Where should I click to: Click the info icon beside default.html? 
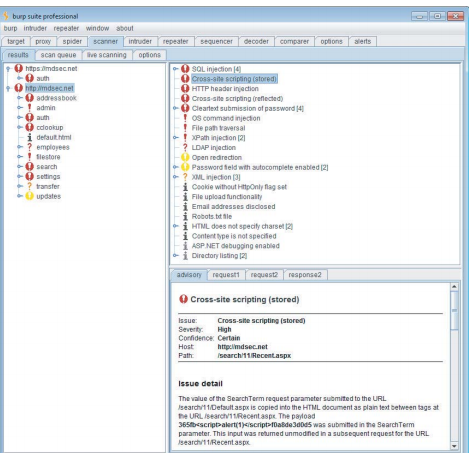tap(30, 137)
